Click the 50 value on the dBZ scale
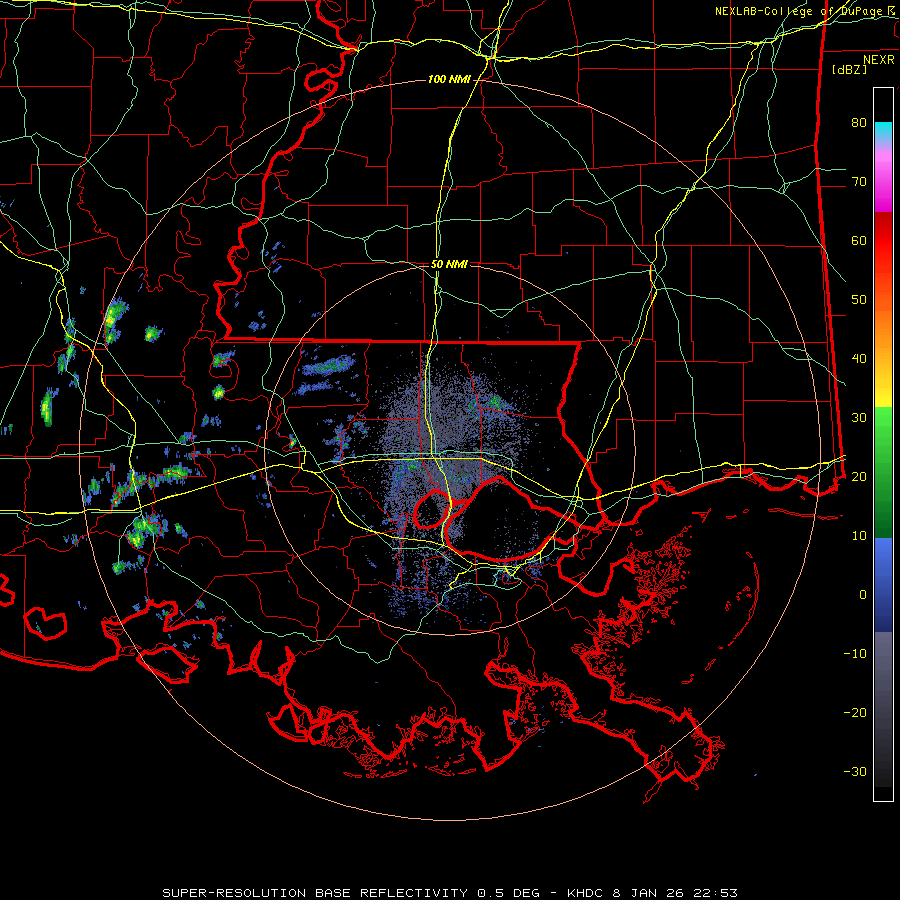Viewport: 900px width, 900px height. point(859,300)
